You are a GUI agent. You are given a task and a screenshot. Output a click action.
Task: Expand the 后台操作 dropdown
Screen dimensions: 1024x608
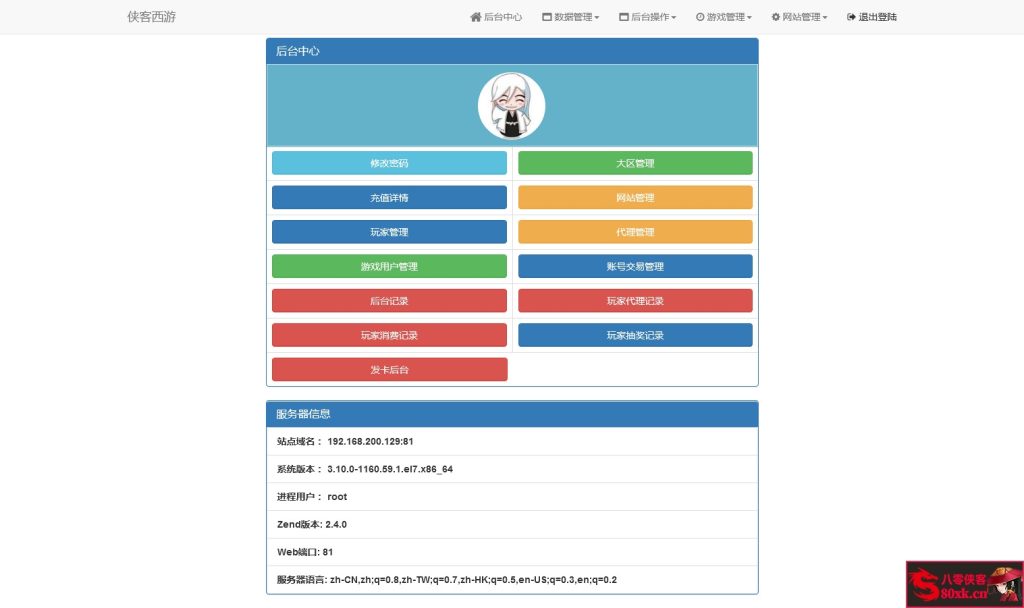coord(648,17)
